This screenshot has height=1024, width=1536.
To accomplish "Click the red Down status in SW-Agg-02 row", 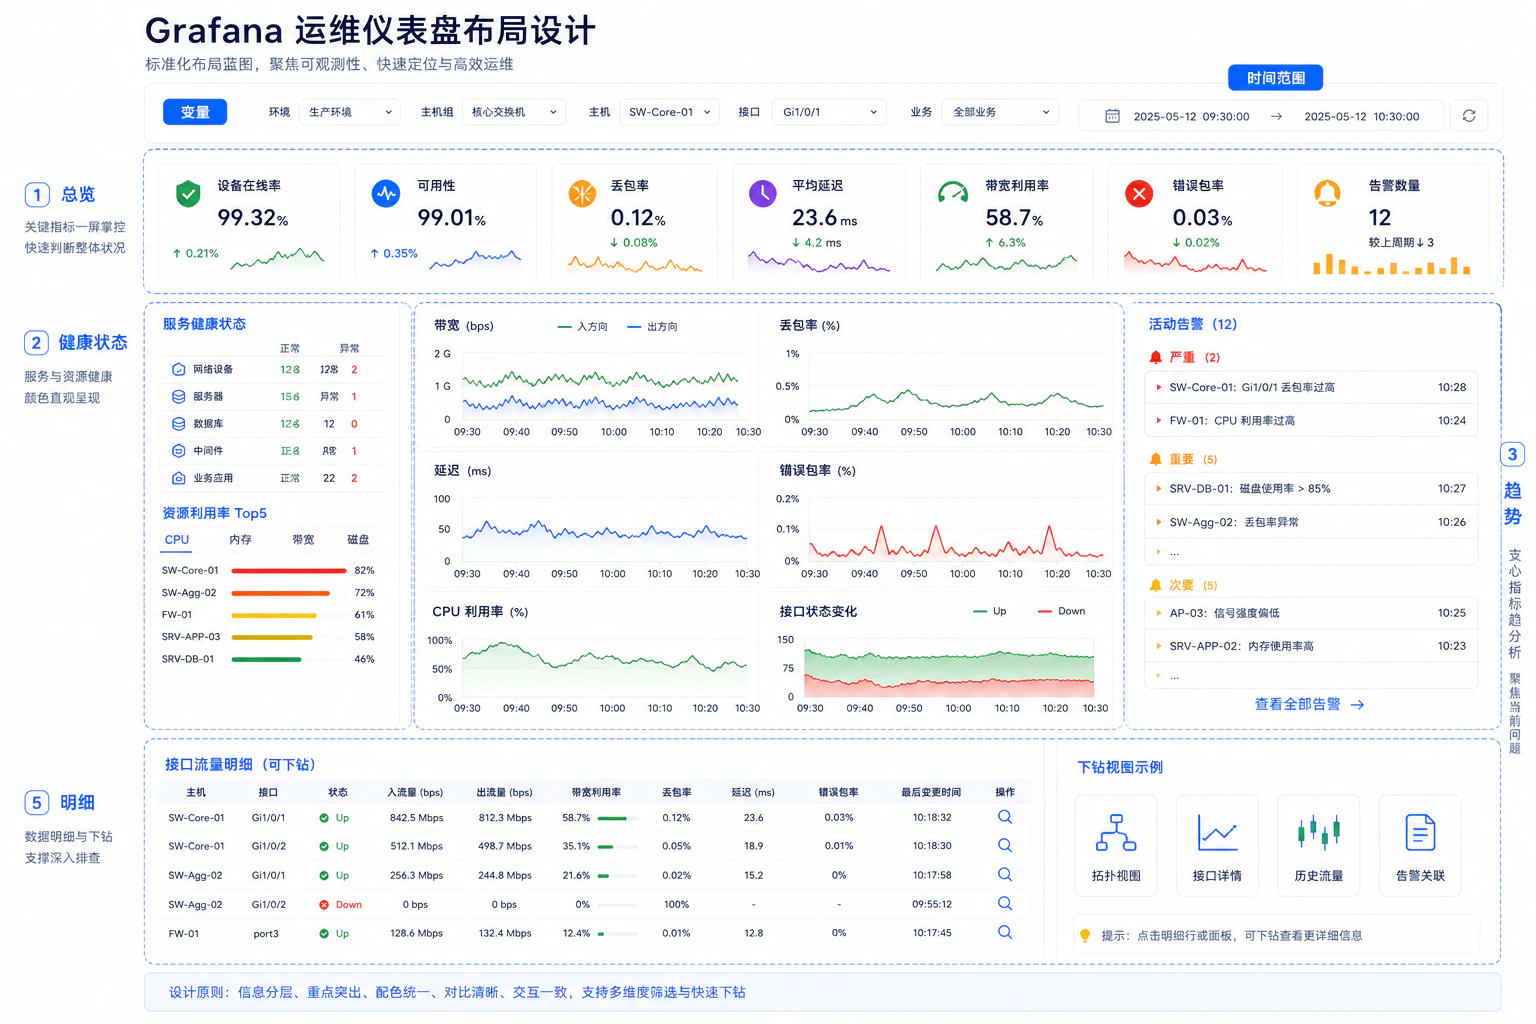I will click(340, 904).
